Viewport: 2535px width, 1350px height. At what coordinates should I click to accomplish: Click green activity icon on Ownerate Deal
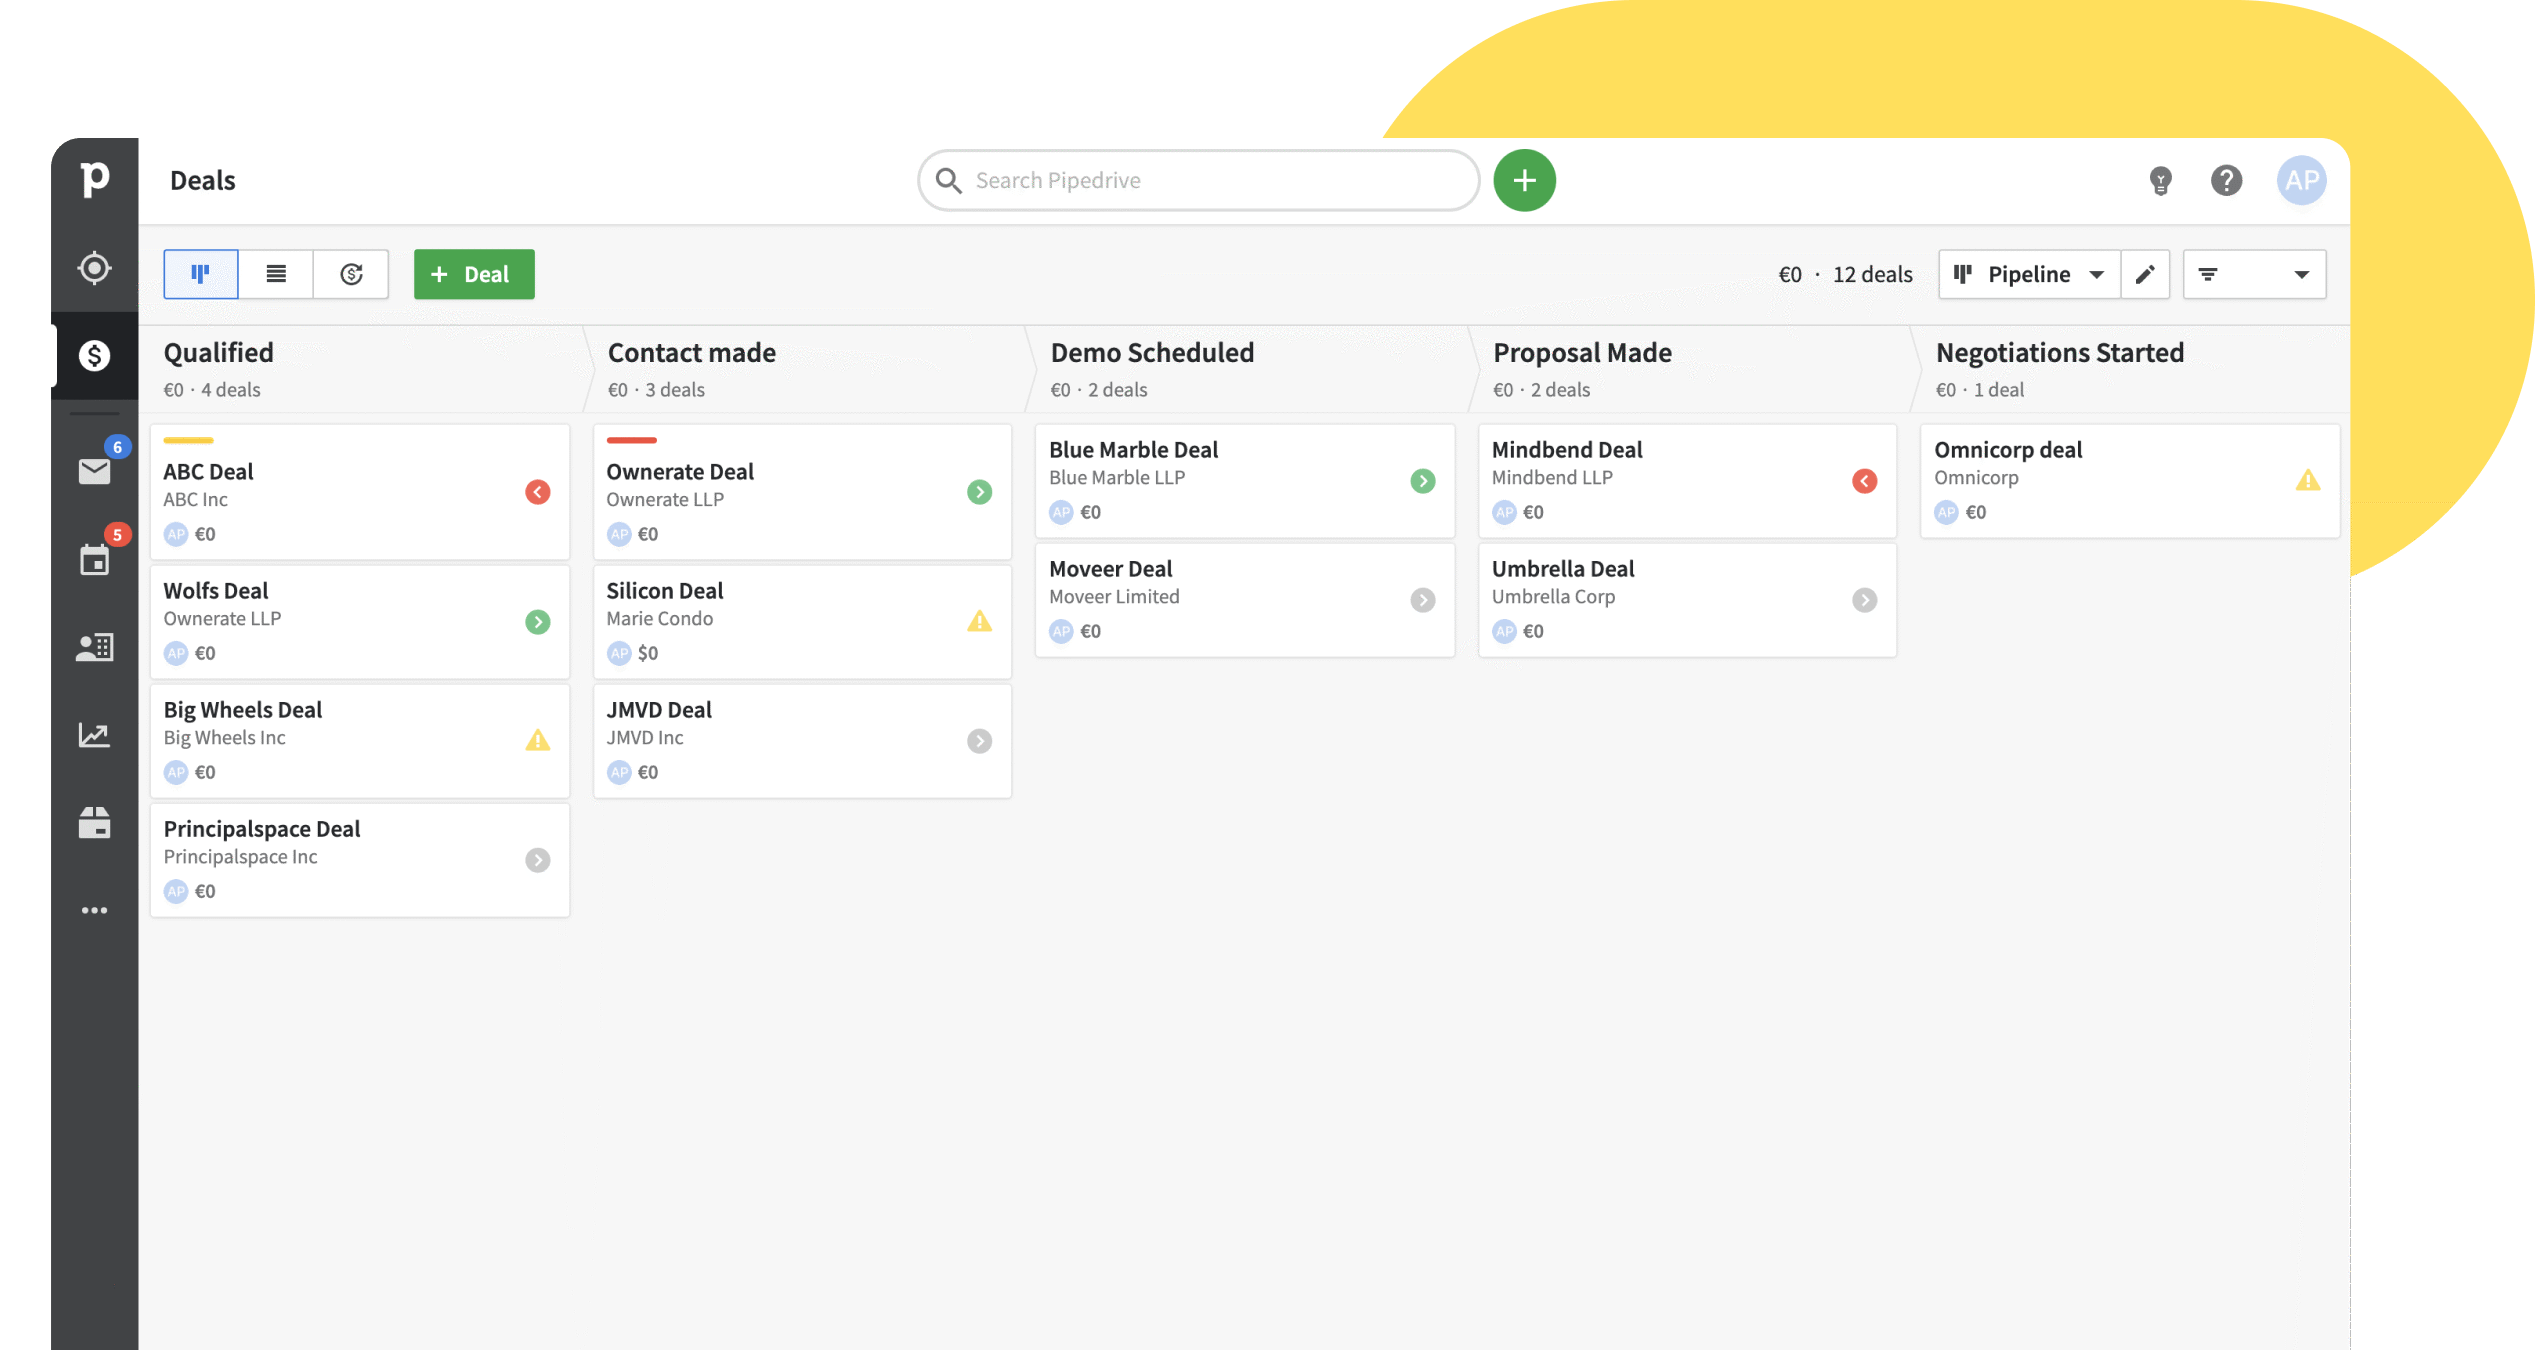[x=980, y=492]
